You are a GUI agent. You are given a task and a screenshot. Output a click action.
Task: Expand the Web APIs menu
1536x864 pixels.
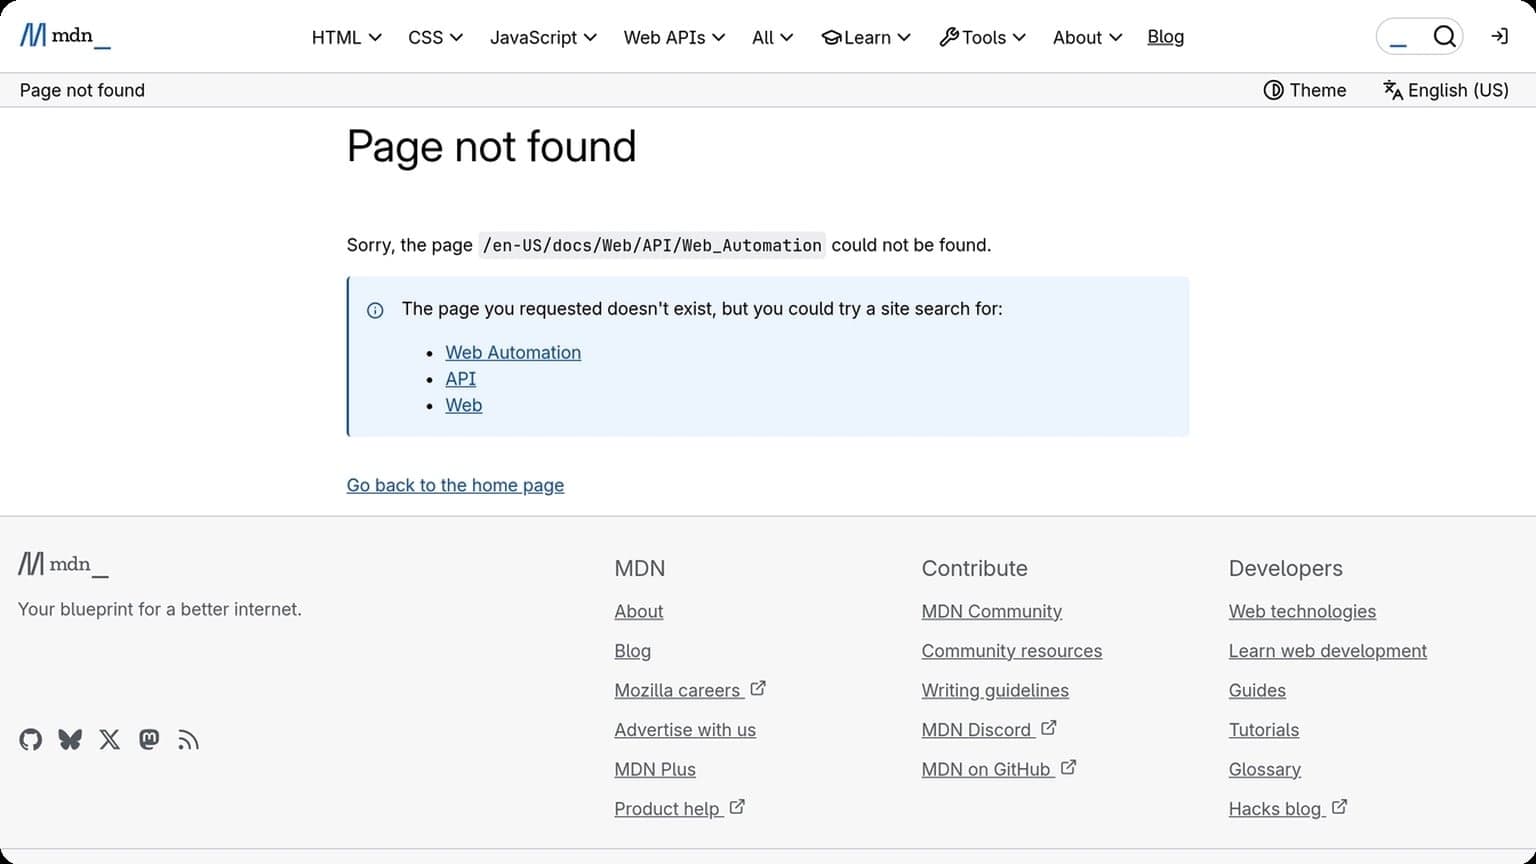click(674, 37)
